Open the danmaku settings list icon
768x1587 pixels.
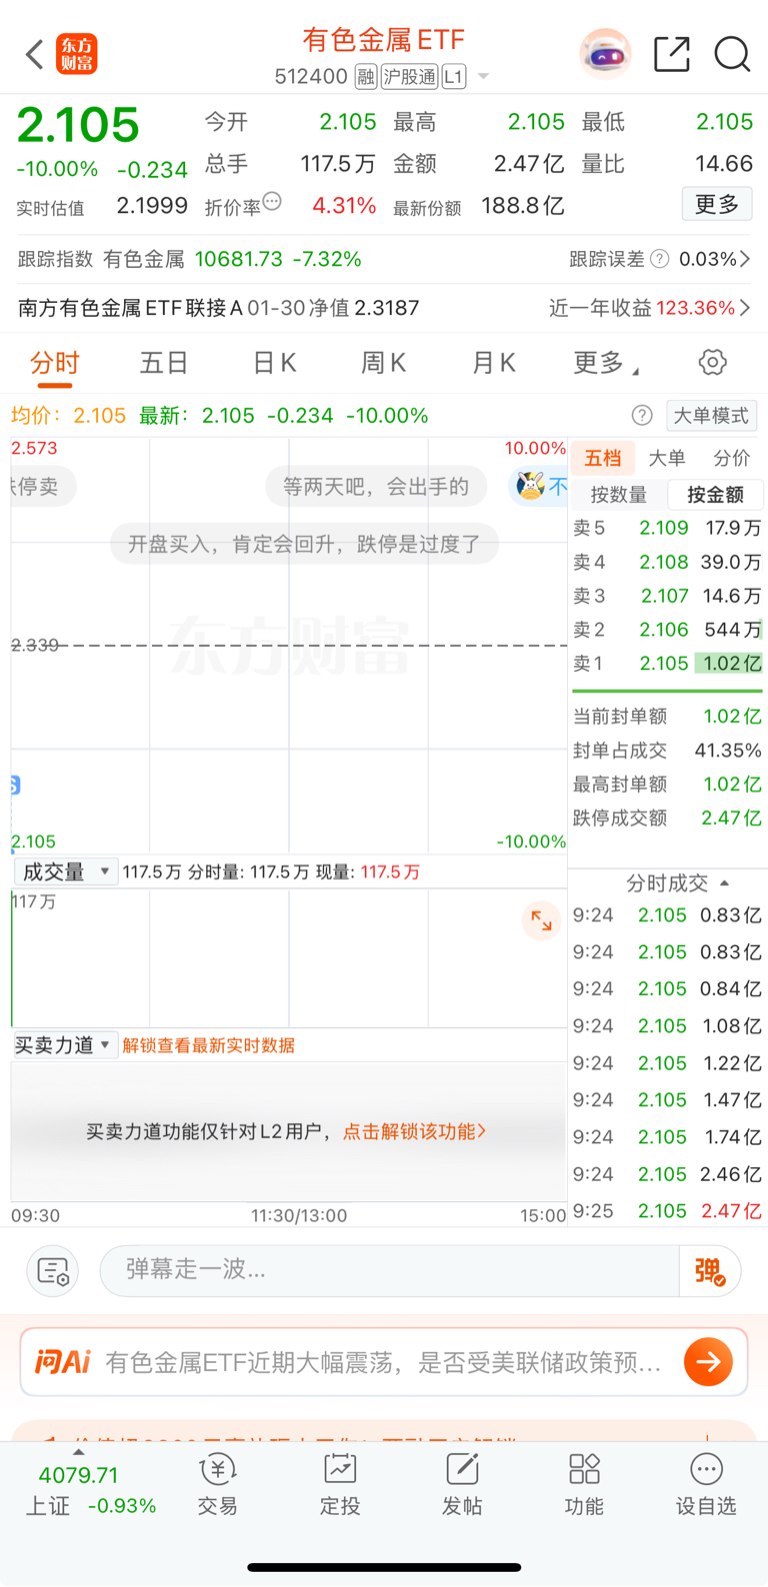pos(53,1271)
